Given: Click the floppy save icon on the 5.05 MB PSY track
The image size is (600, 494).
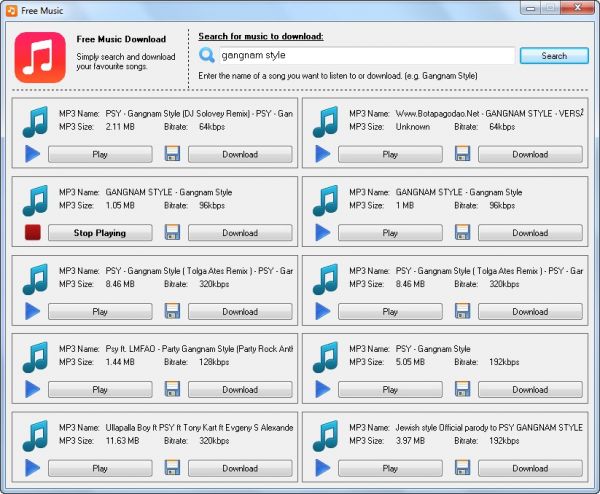Looking at the screenshot, I should [x=462, y=389].
